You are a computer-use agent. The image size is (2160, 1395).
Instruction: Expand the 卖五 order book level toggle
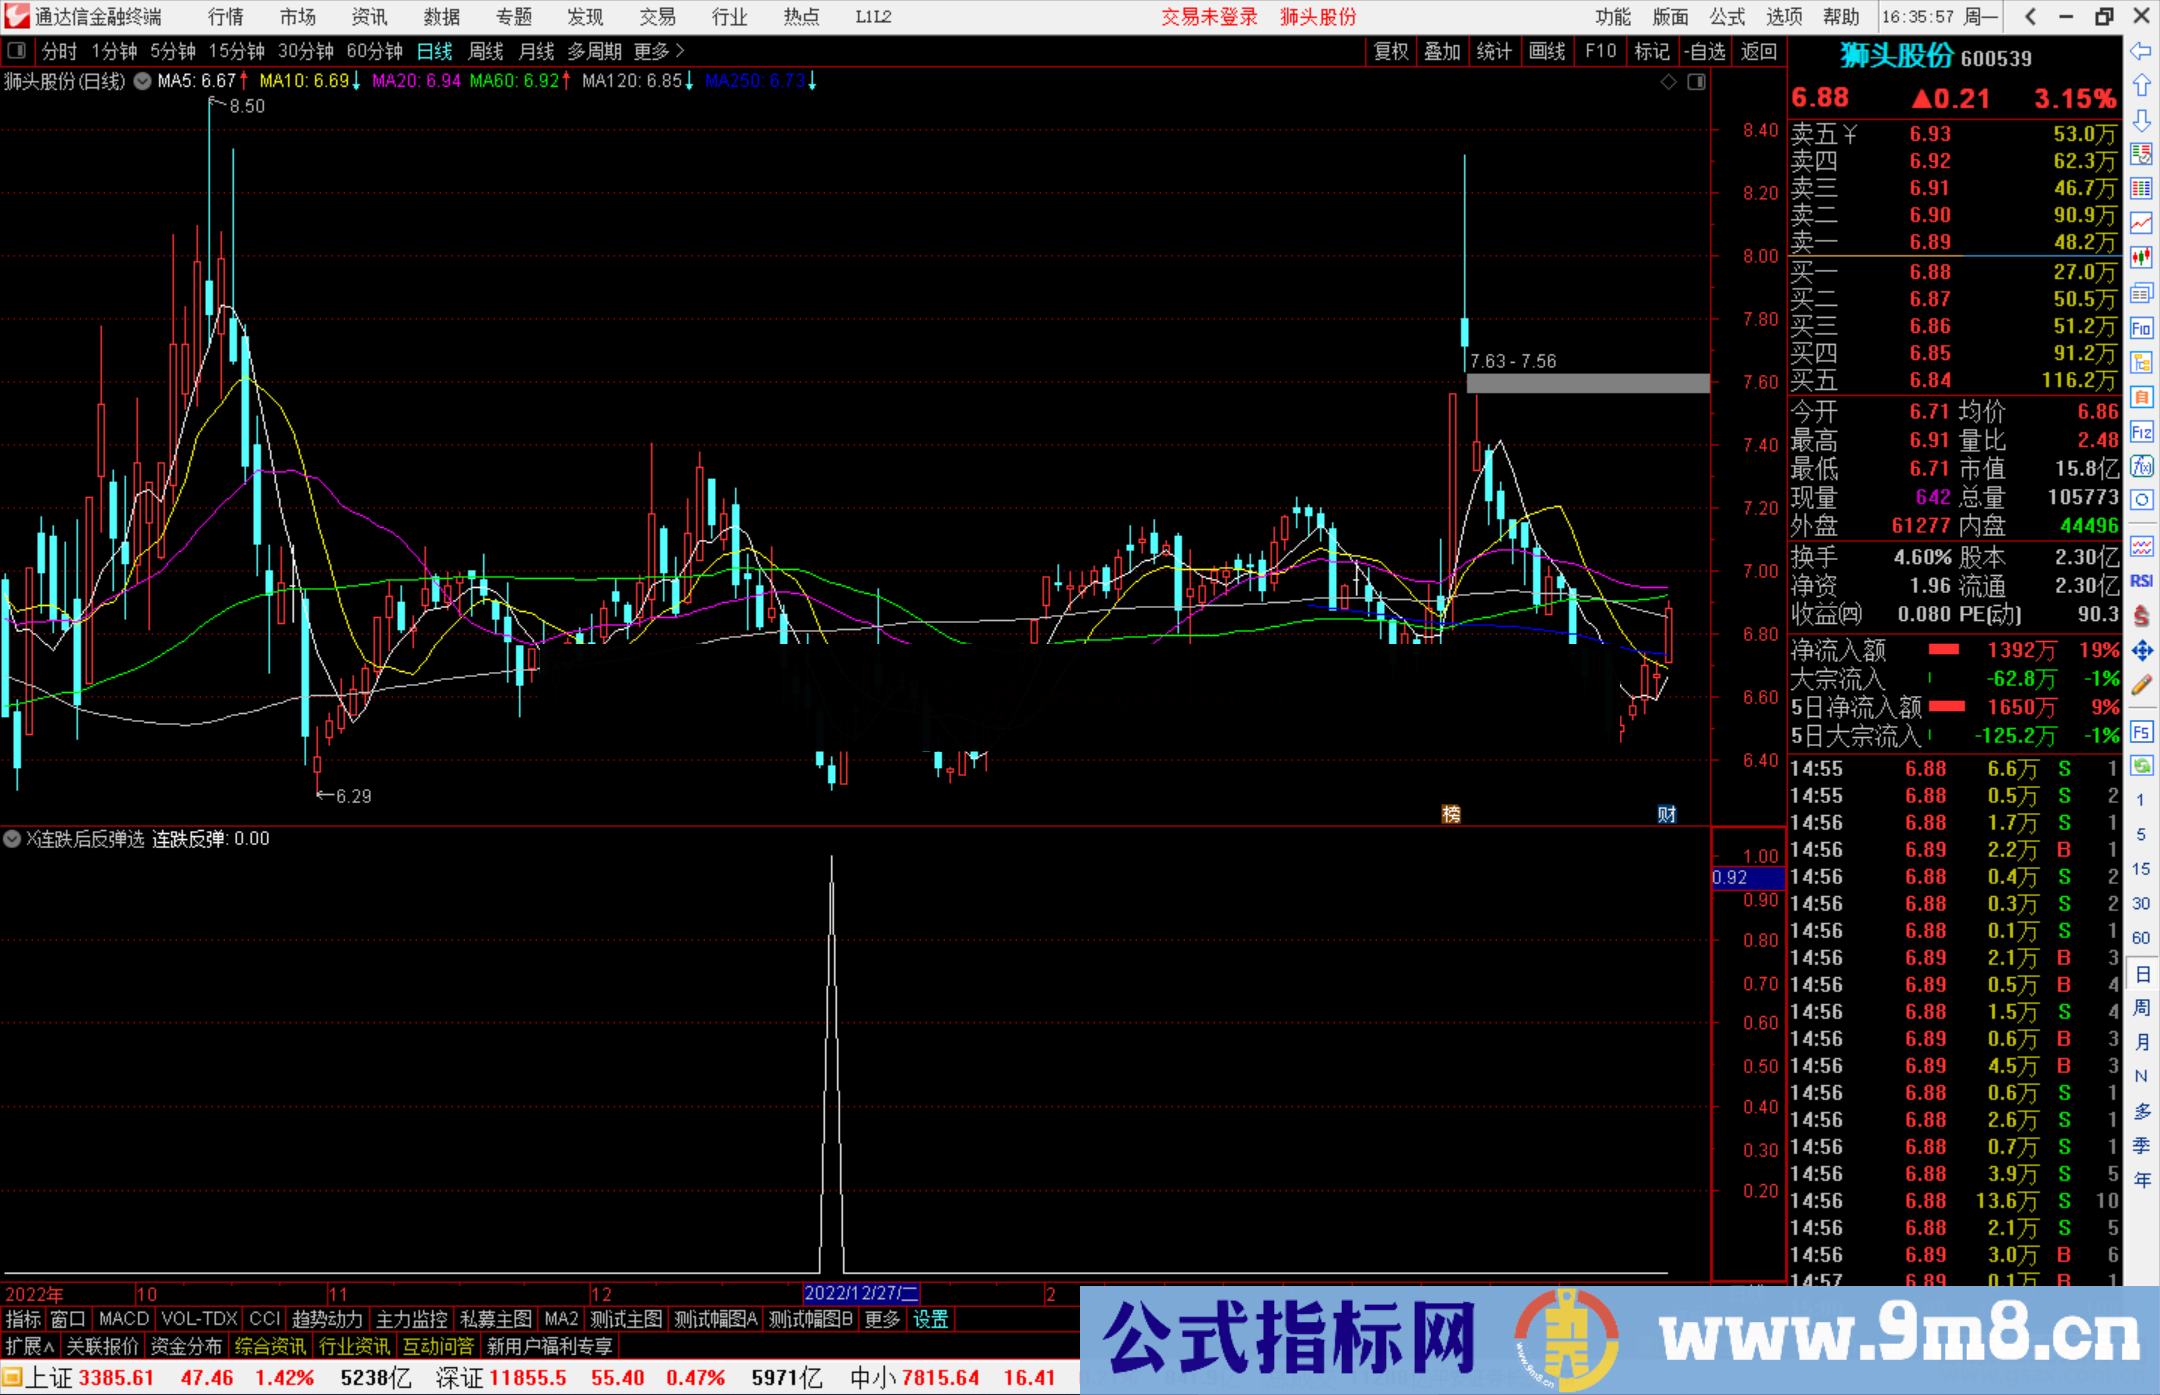pos(1824,134)
